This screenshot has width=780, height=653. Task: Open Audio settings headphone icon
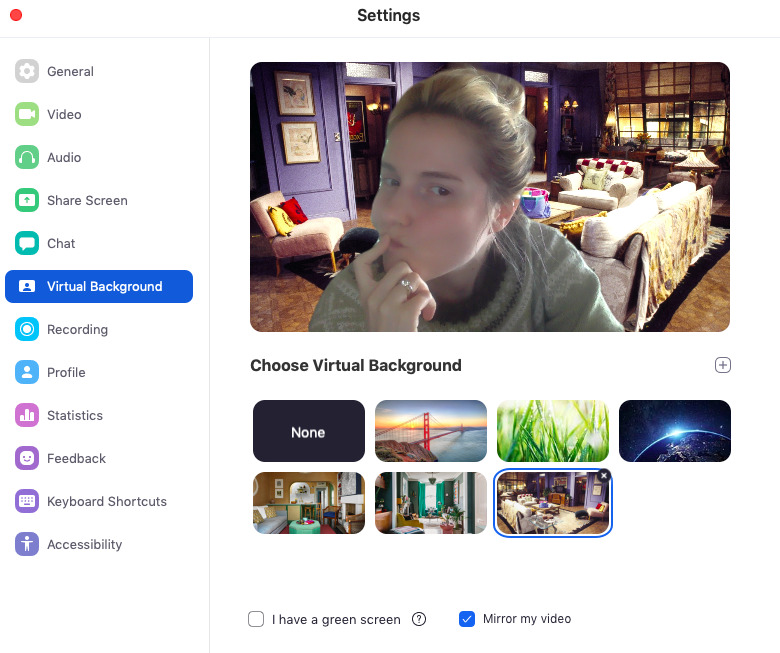click(x=27, y=157)
